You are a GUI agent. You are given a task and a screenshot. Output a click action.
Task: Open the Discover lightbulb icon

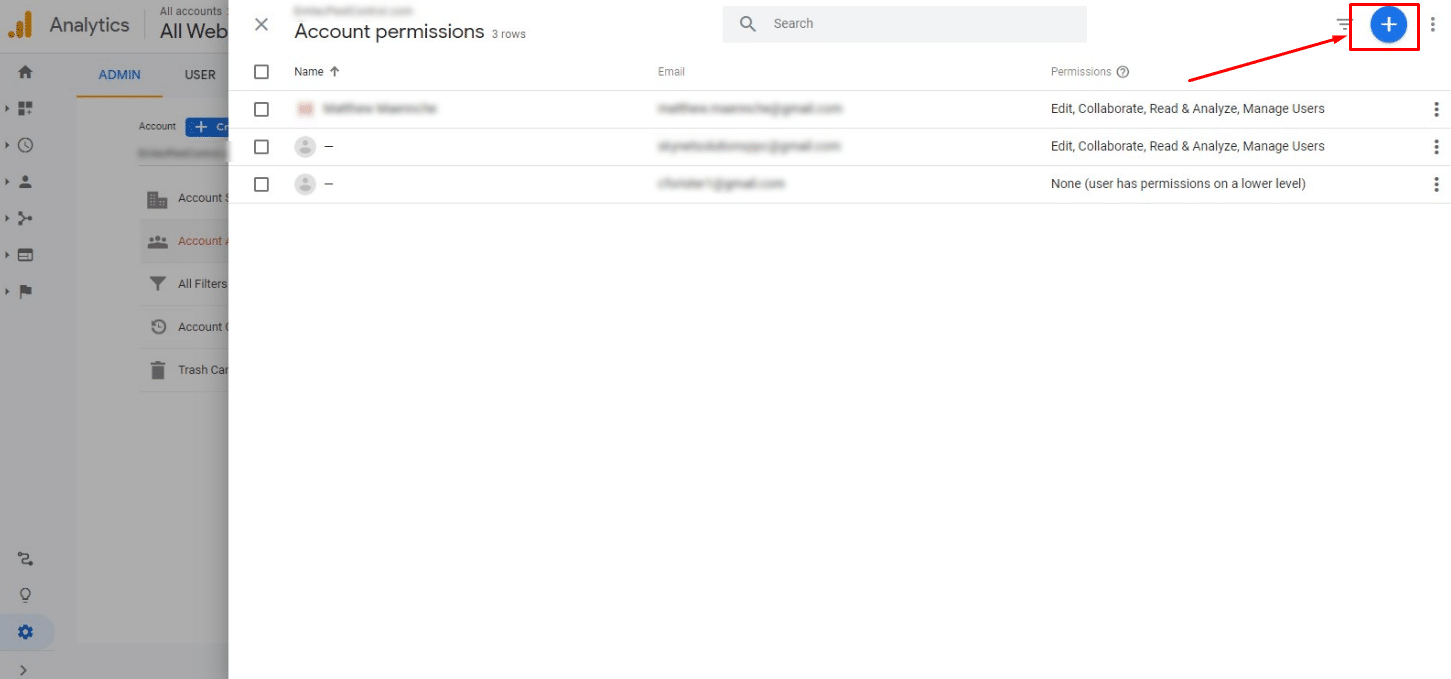tap(25, 595)
